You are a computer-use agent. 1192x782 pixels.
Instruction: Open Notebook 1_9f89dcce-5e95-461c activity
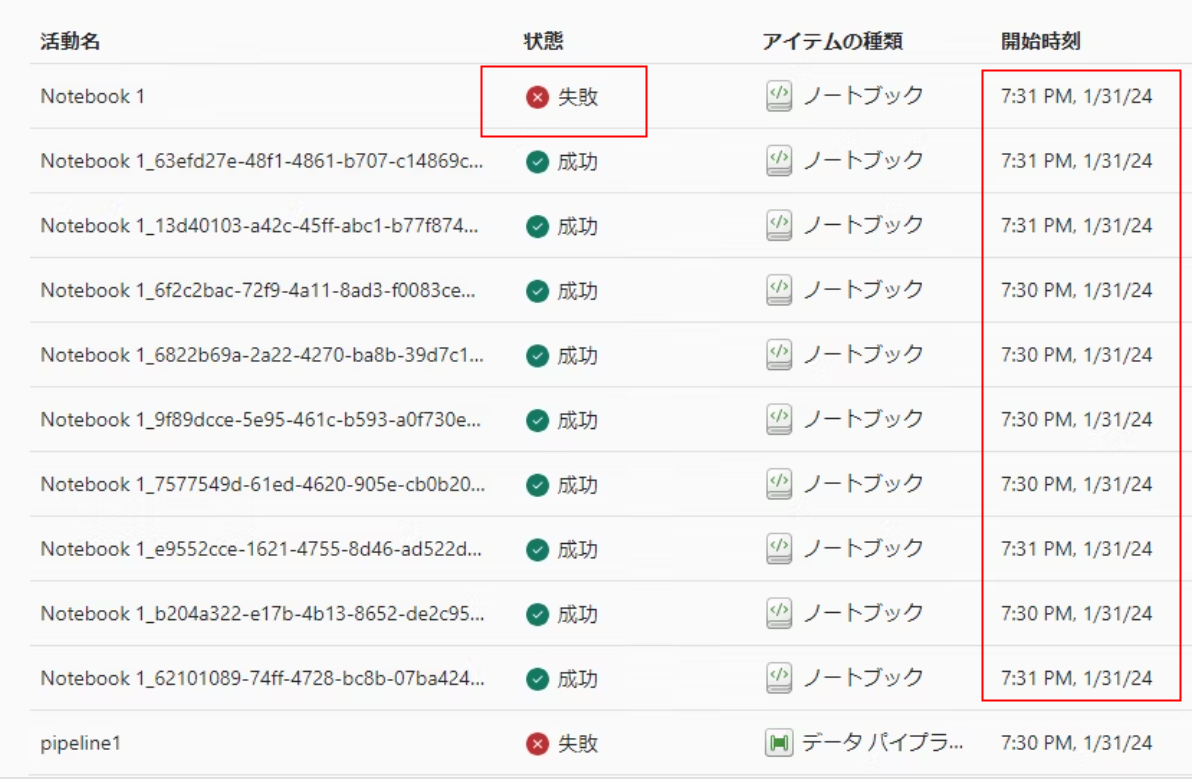point(261,419)
